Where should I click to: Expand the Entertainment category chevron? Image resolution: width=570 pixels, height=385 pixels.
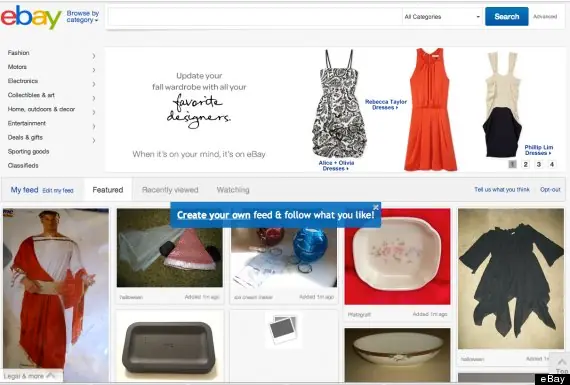(94, 127)
